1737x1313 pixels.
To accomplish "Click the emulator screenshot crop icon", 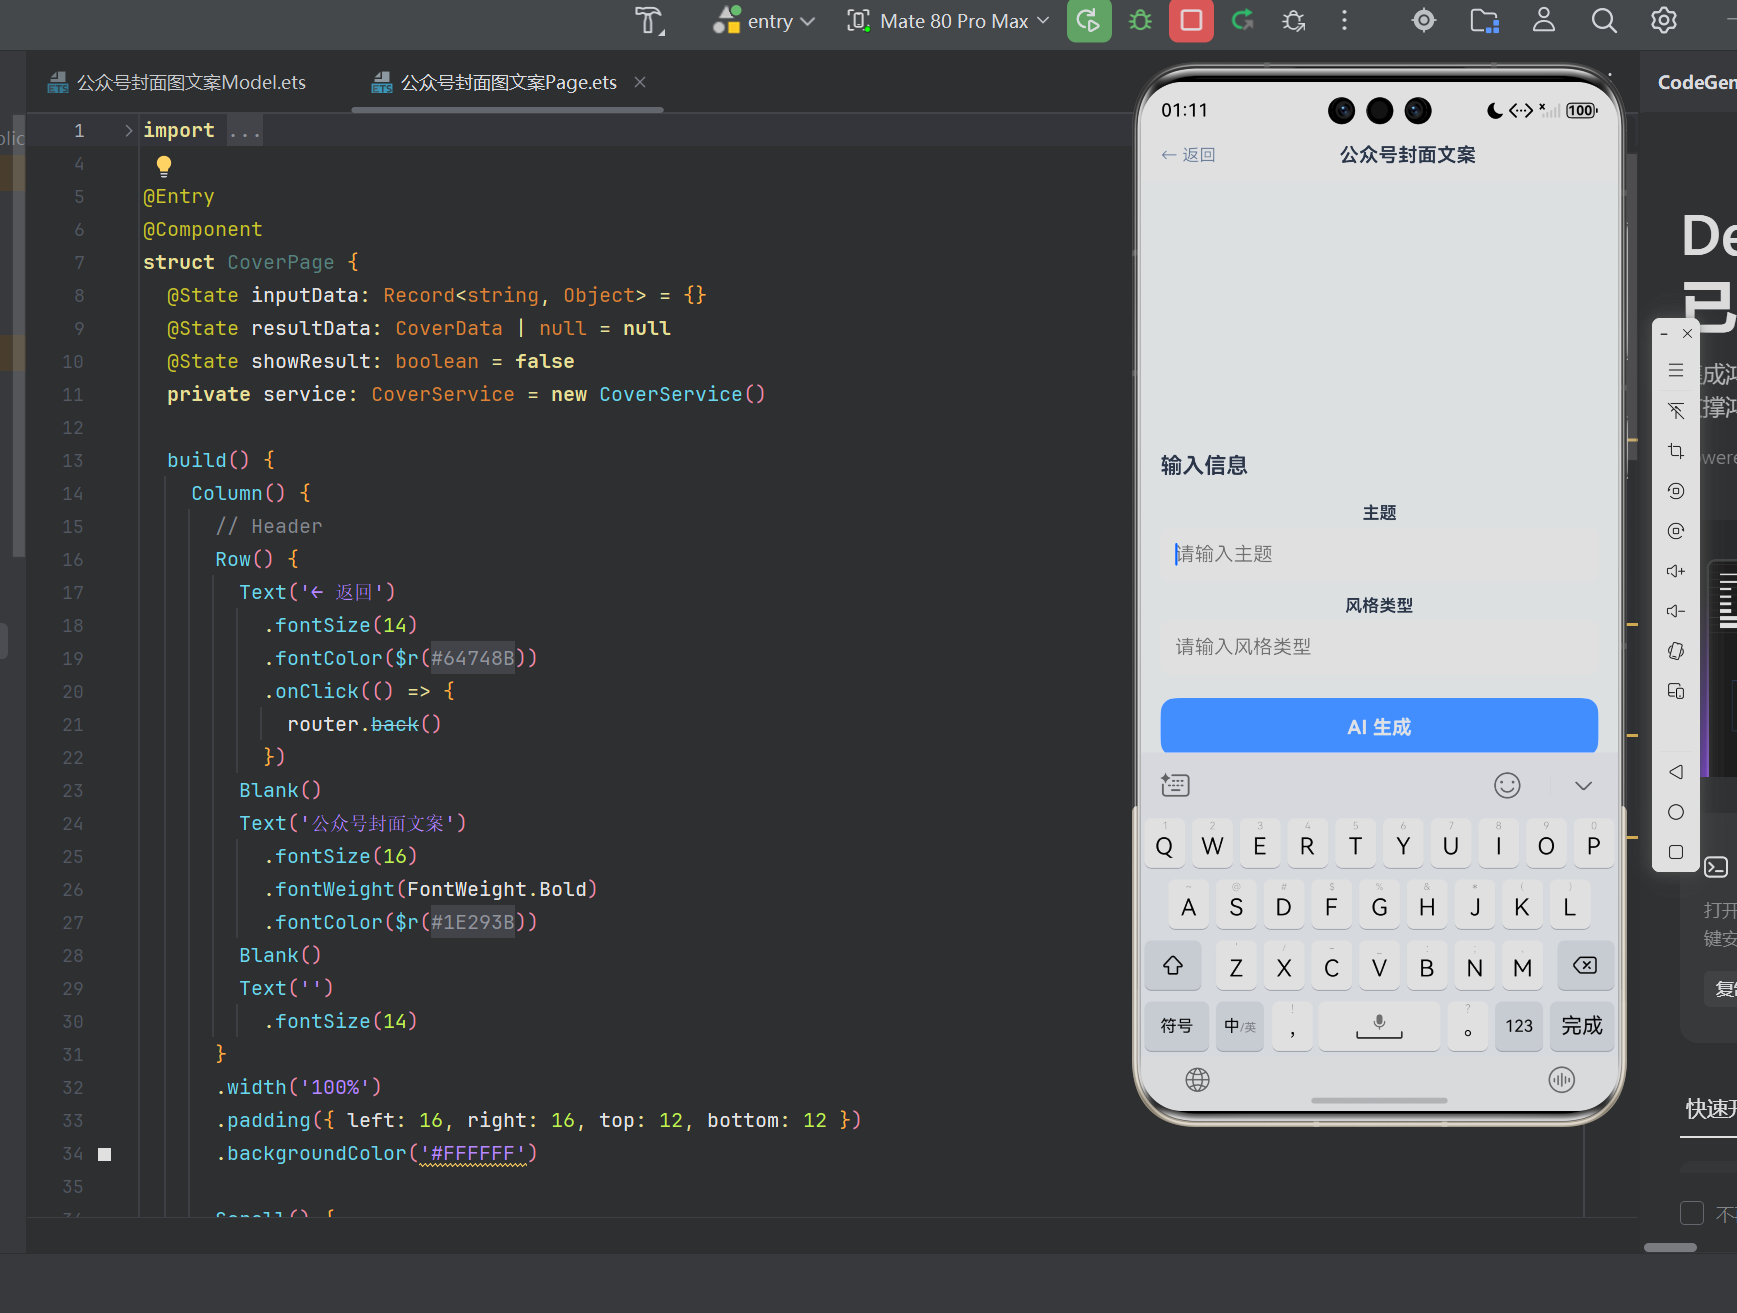I will pyautogui.click(x=1676, y=451).
